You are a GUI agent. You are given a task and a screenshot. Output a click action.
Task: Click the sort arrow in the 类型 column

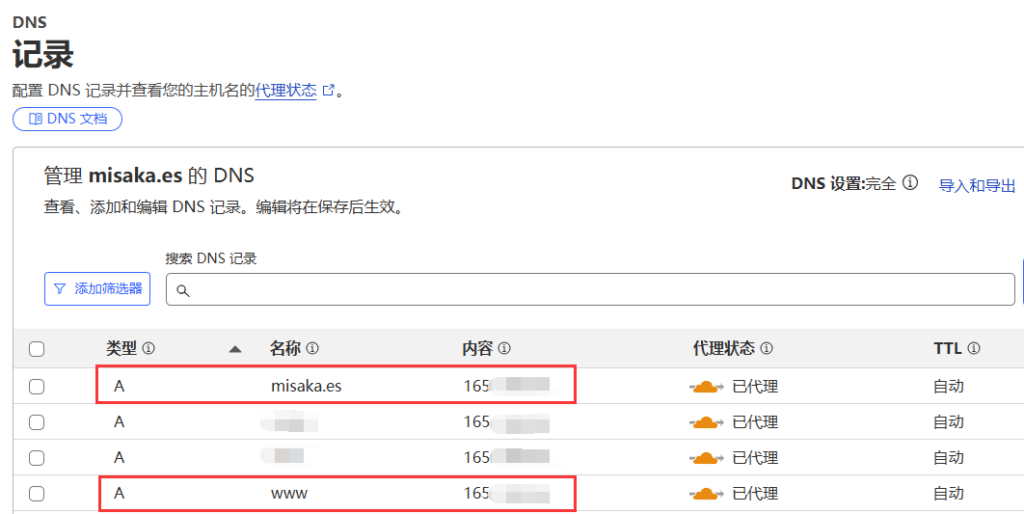[x=235, y=349]
